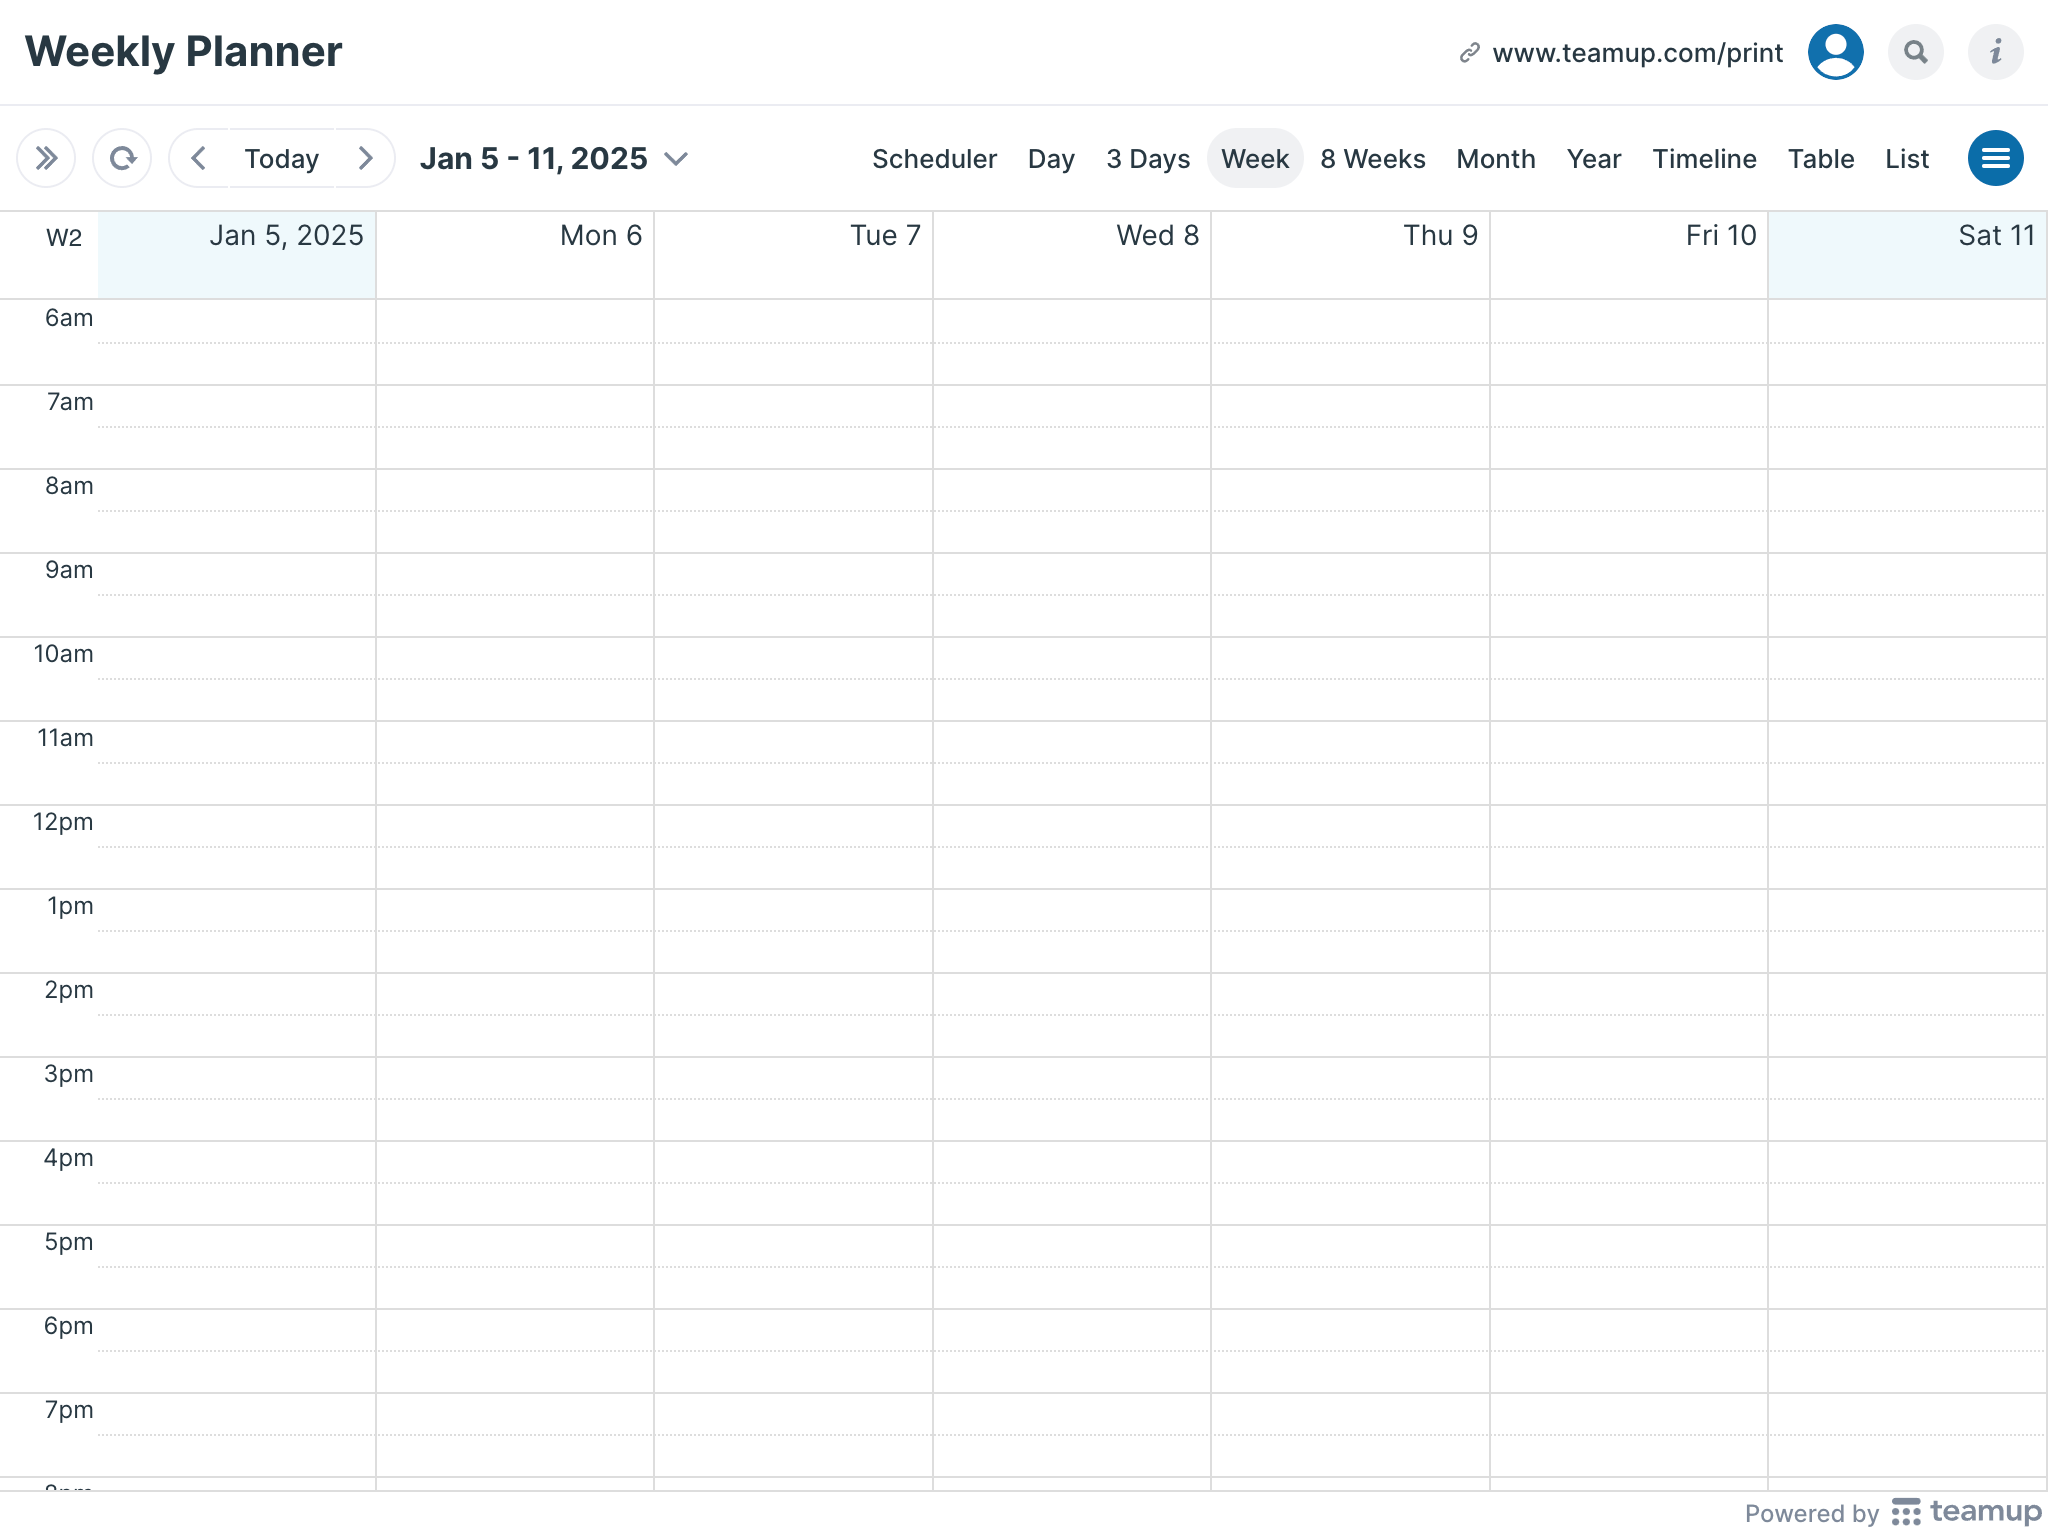
Task: Switch to Month view
Action: click(x=1495, y=158)
